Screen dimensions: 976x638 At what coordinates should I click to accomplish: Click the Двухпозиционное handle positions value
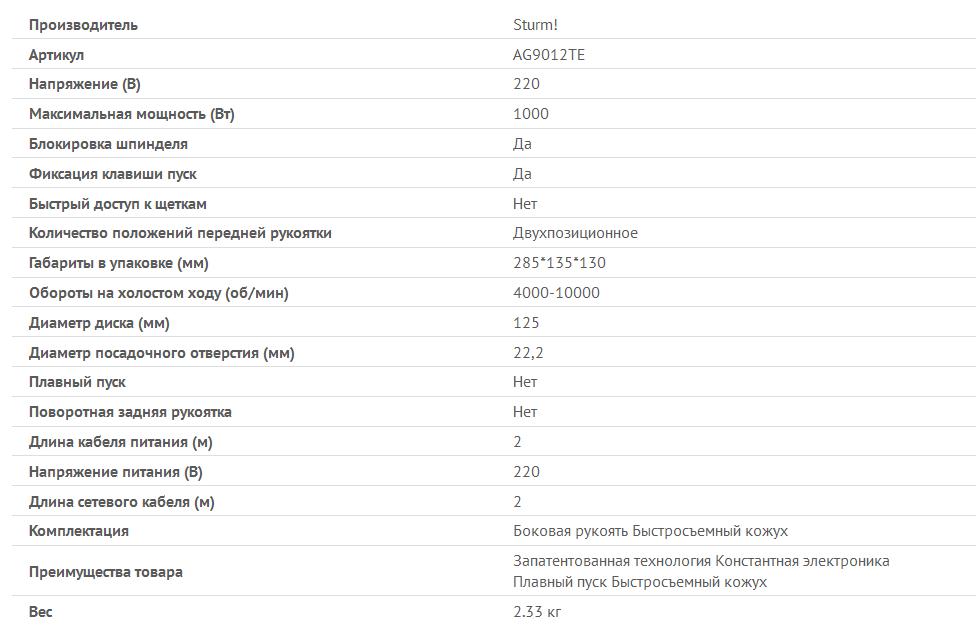click(x=575, y=233)
